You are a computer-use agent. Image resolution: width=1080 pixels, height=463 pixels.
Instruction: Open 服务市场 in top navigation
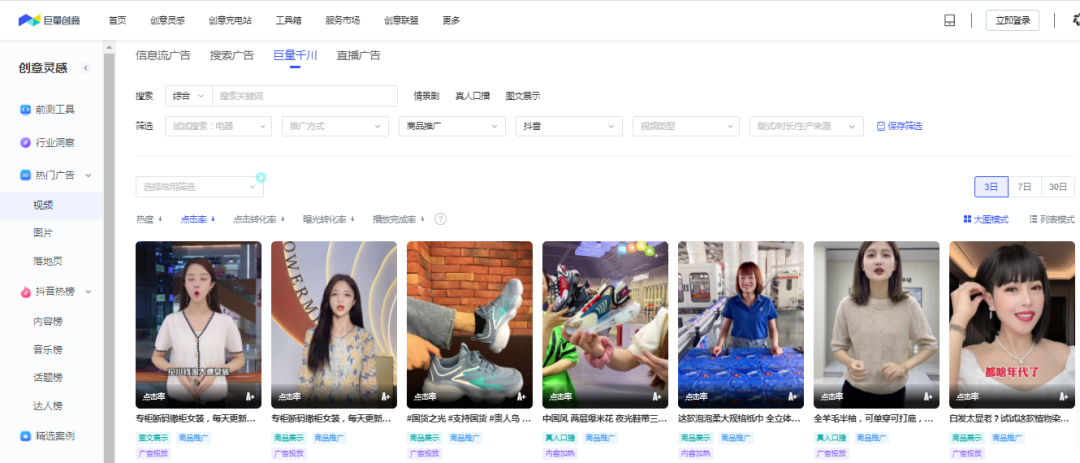point(343,21)
